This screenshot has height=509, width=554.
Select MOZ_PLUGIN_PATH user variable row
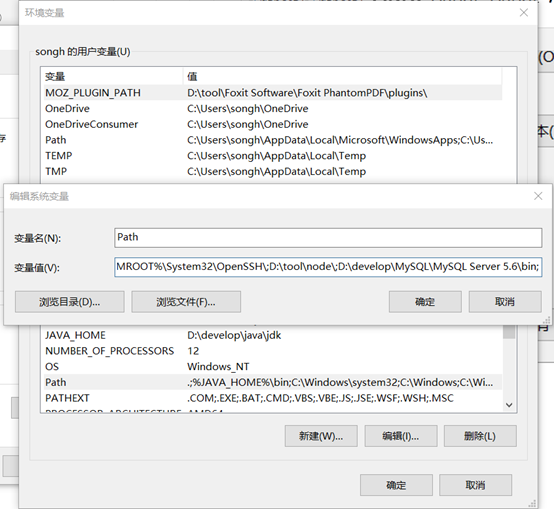tap(272, 93)
